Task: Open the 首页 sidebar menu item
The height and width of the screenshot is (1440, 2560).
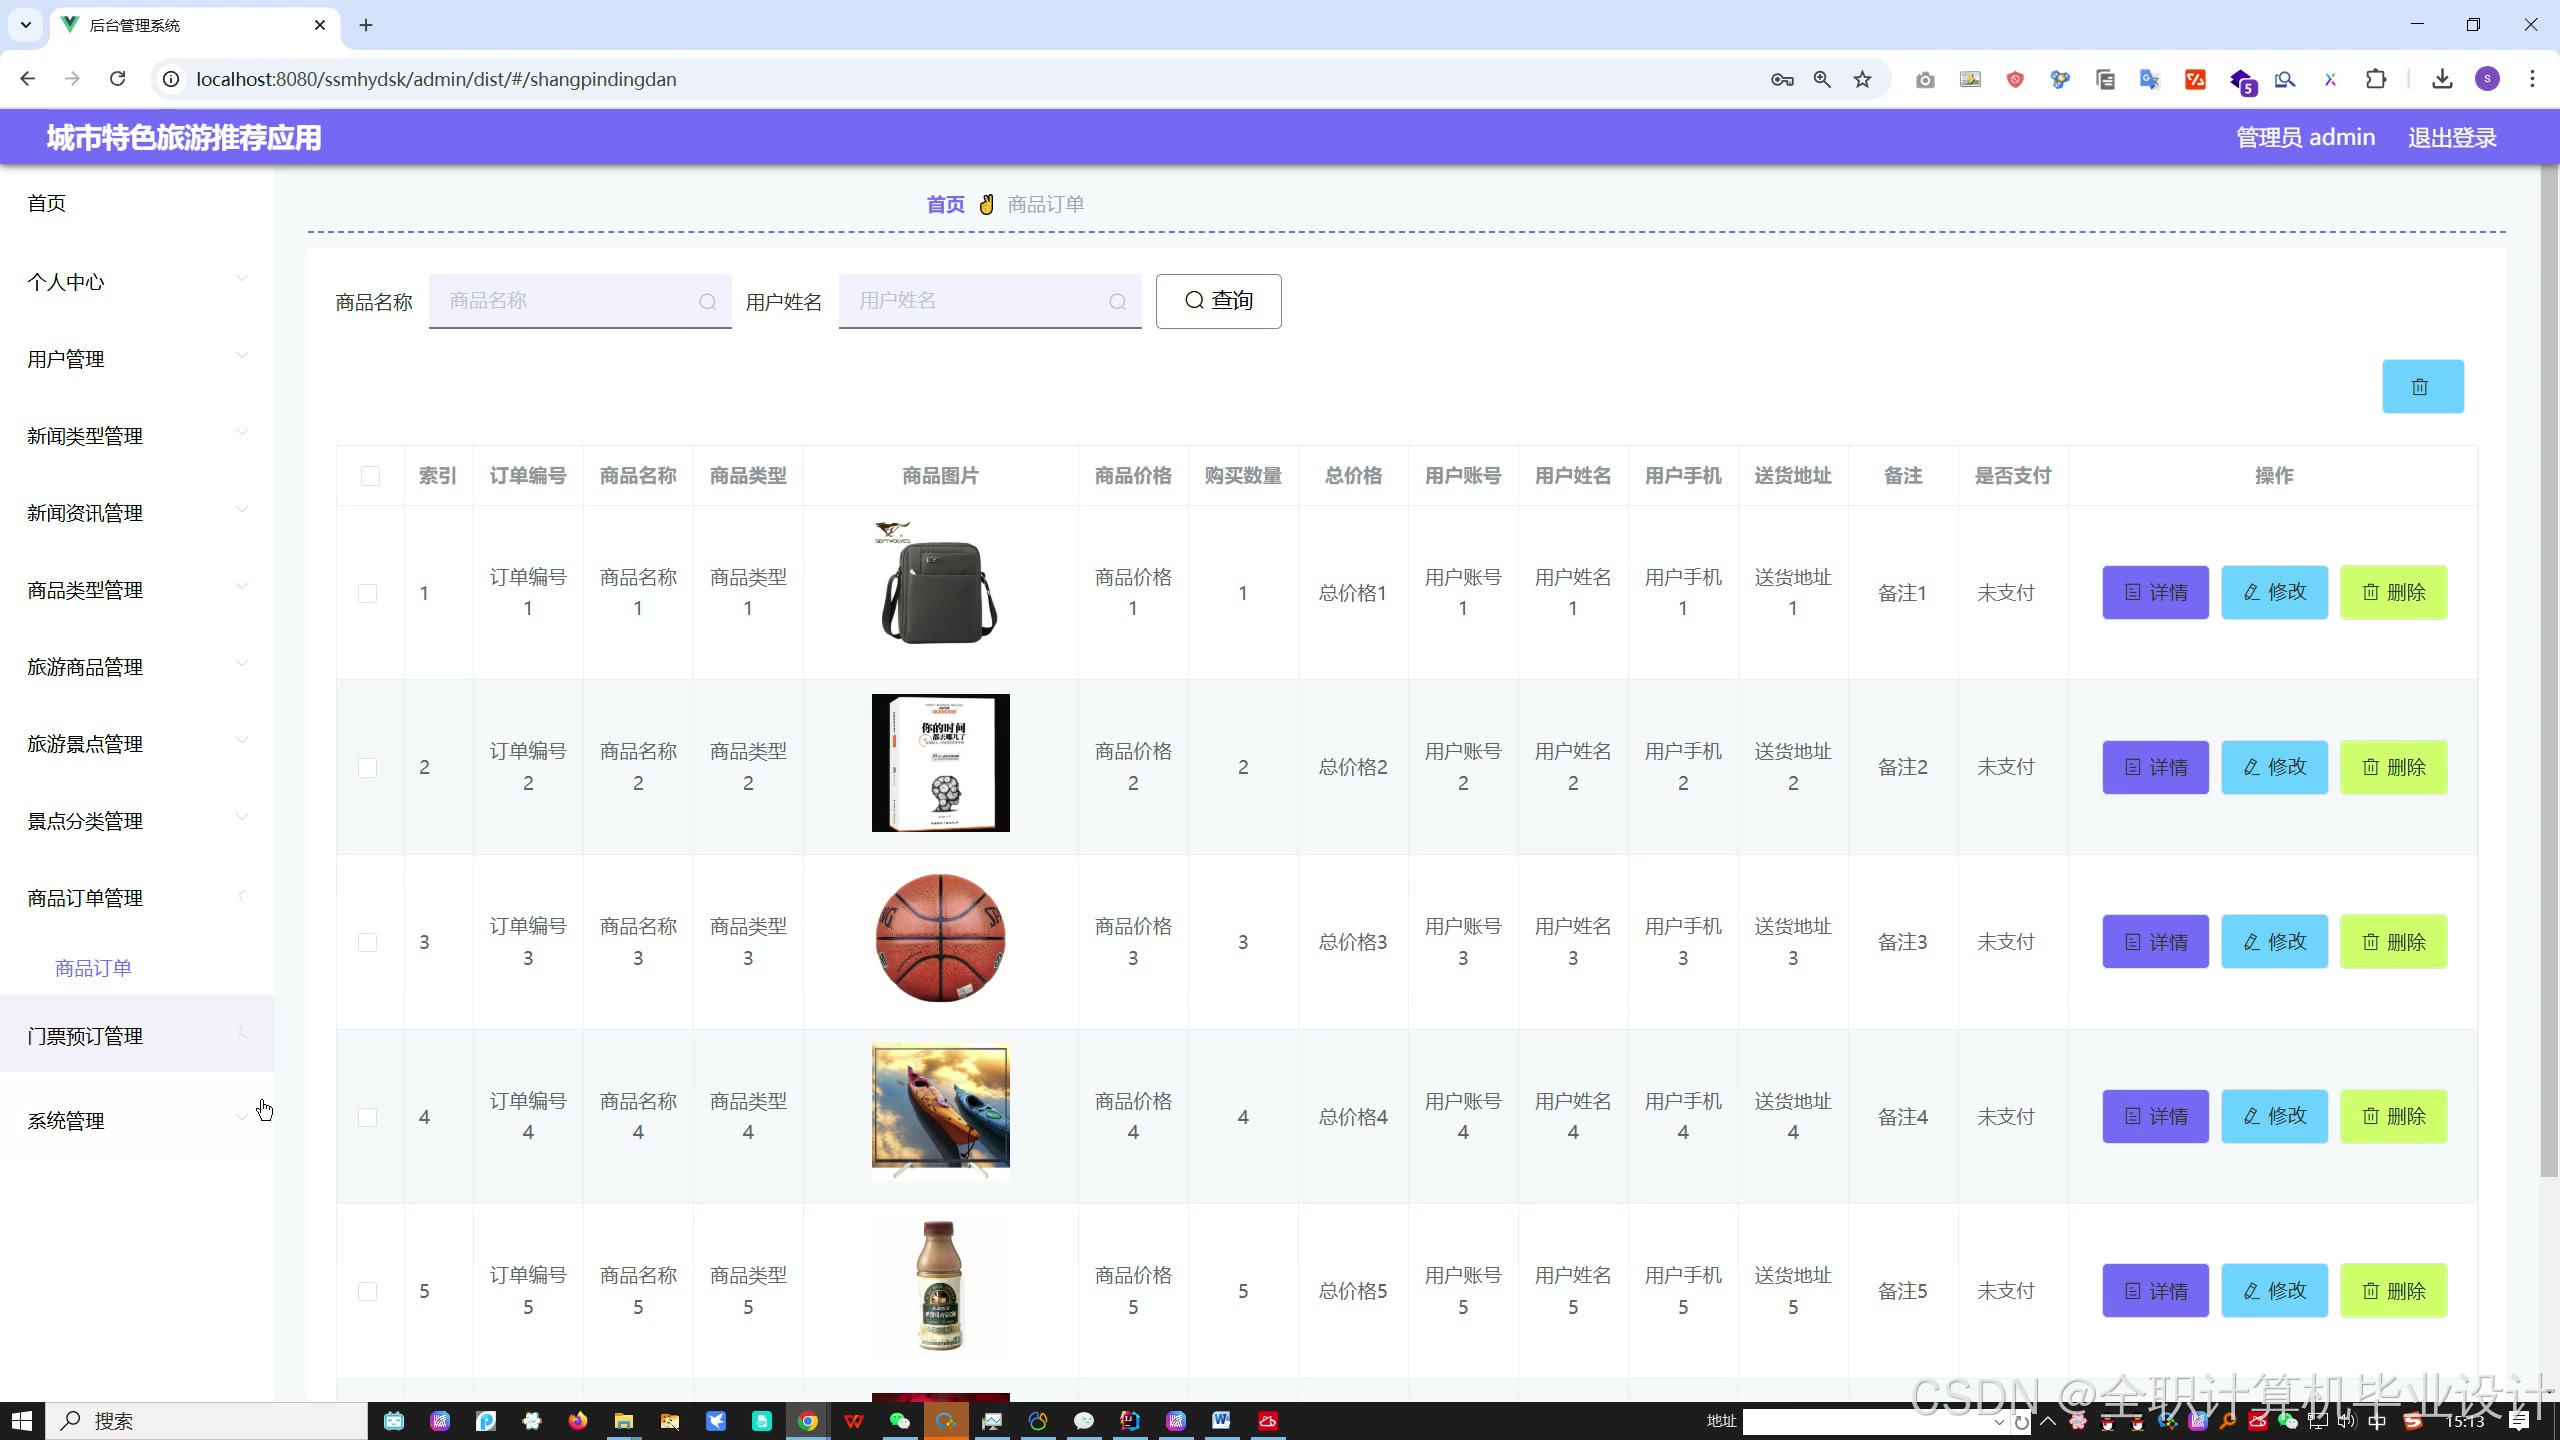Action: point(47,203)
